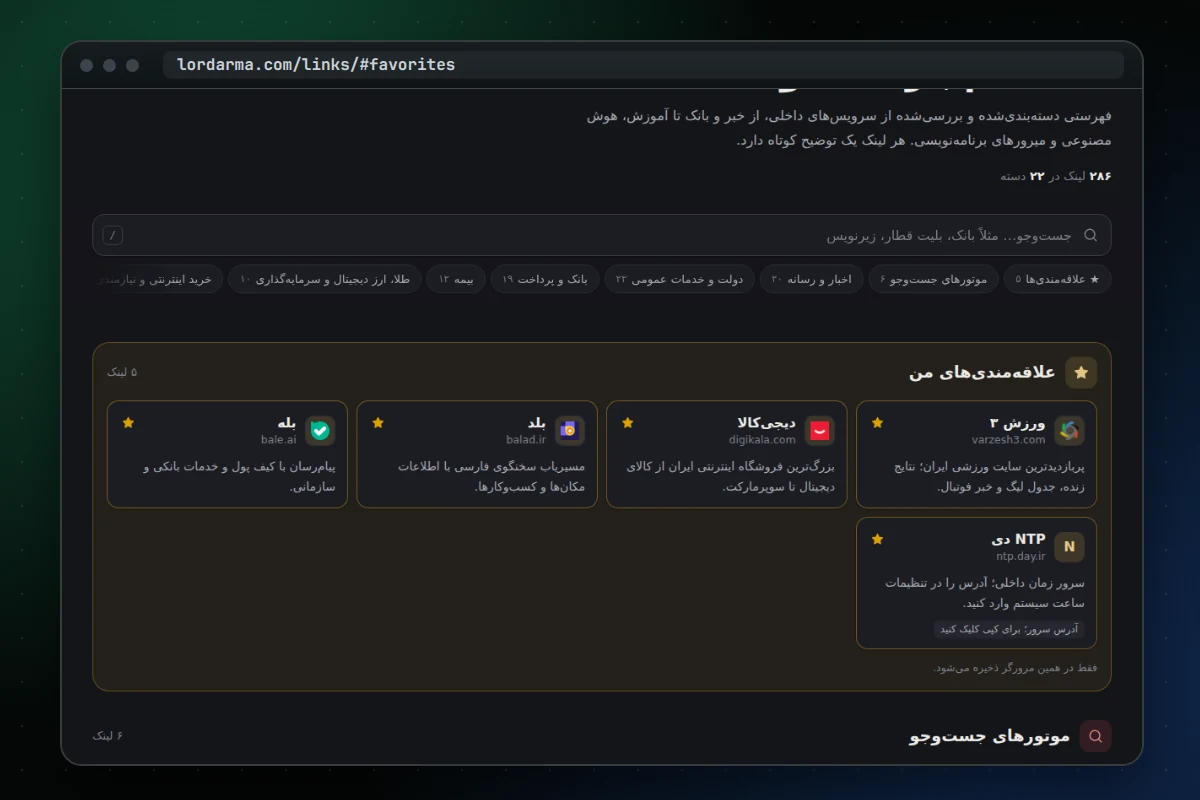Viewport: 1200px width, 800px height.
Task: Click the "علاقه‌مندی‌های من" section heading
Action: click(x=982, y=373)
